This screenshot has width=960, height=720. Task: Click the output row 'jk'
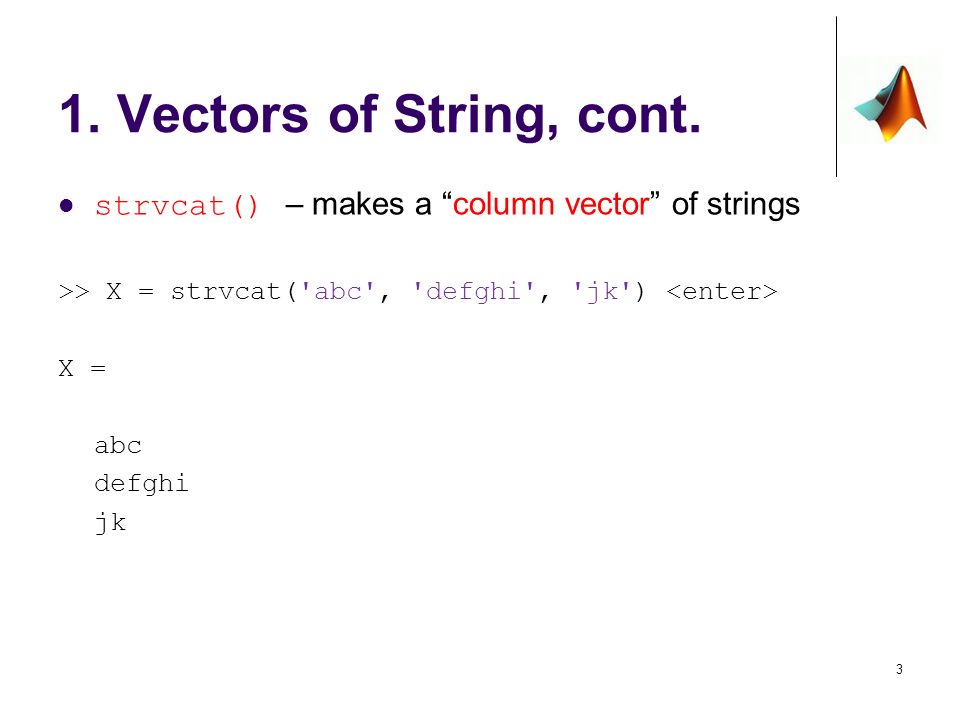[x=111, y=523]
